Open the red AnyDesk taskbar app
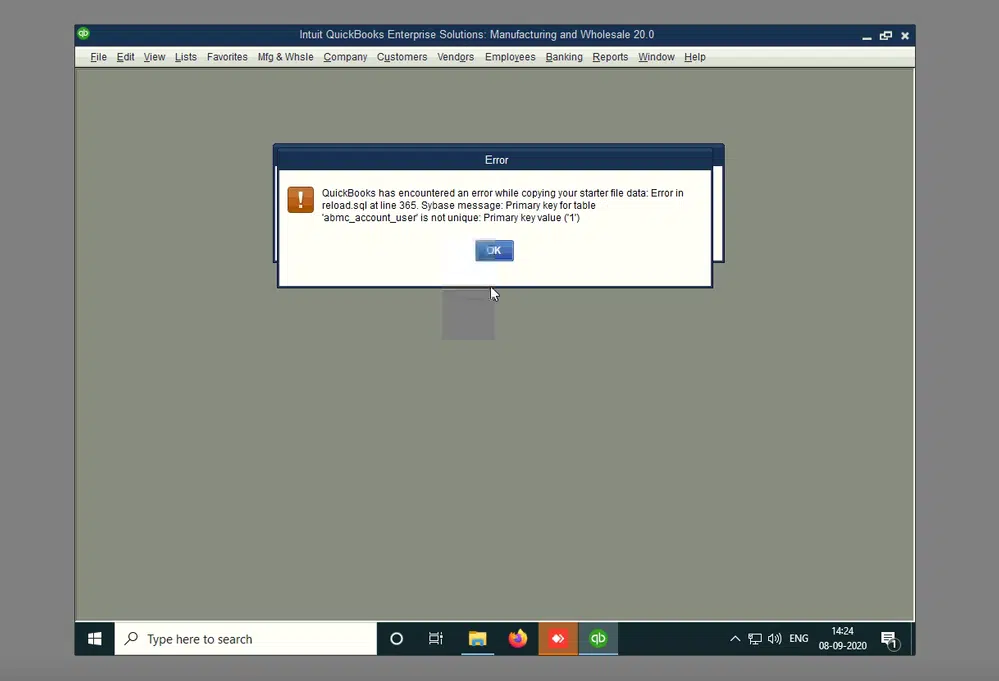 click(558, 638)
